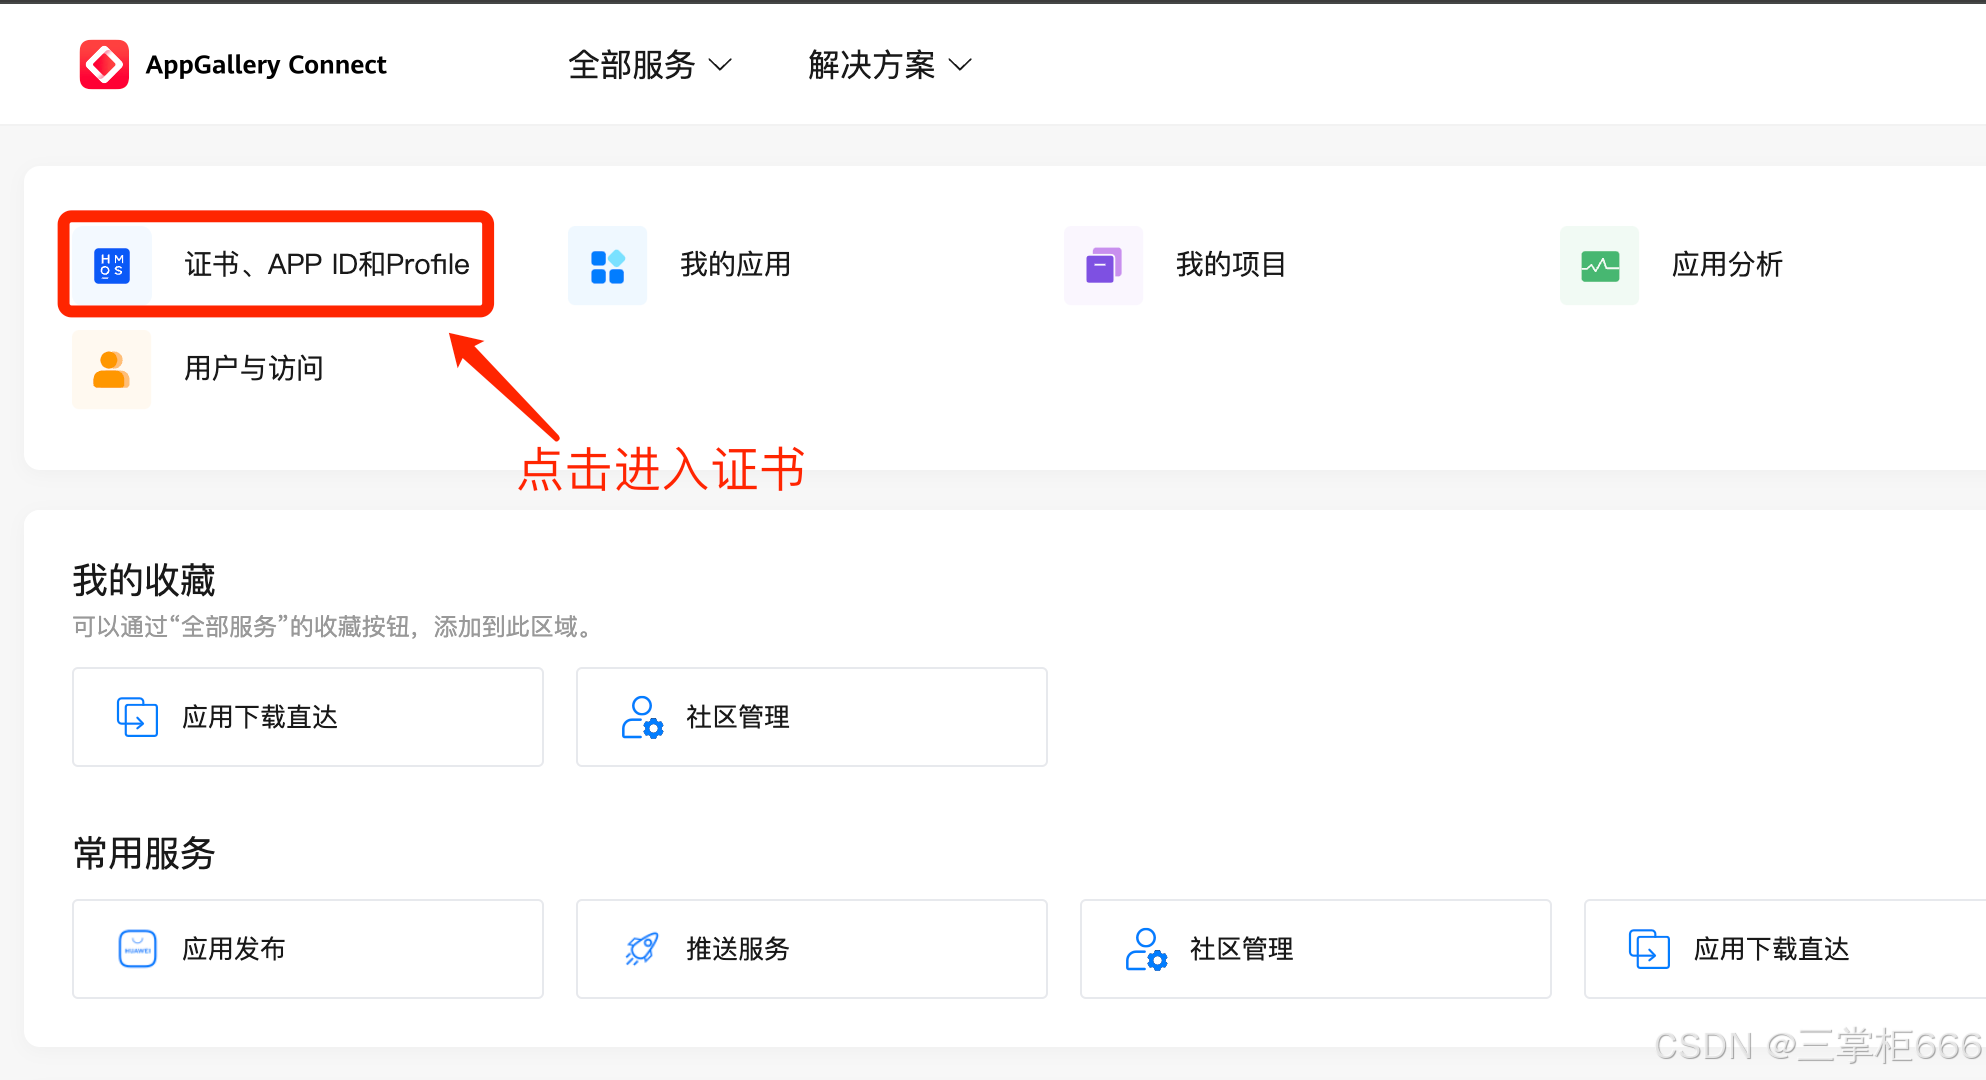Click the AppGallery Connect title text

coord(266,65)
